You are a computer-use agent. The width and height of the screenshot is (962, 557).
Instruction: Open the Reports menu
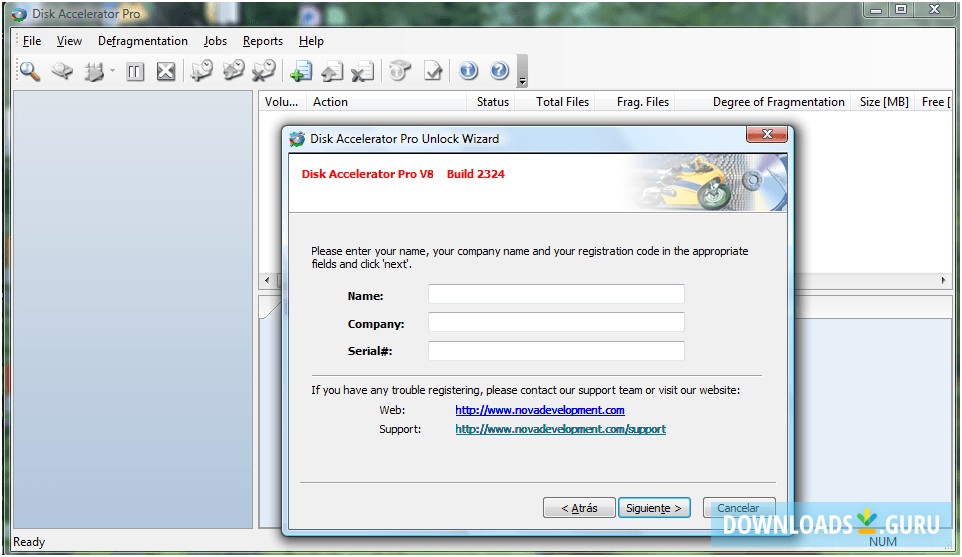coord(263,41)
